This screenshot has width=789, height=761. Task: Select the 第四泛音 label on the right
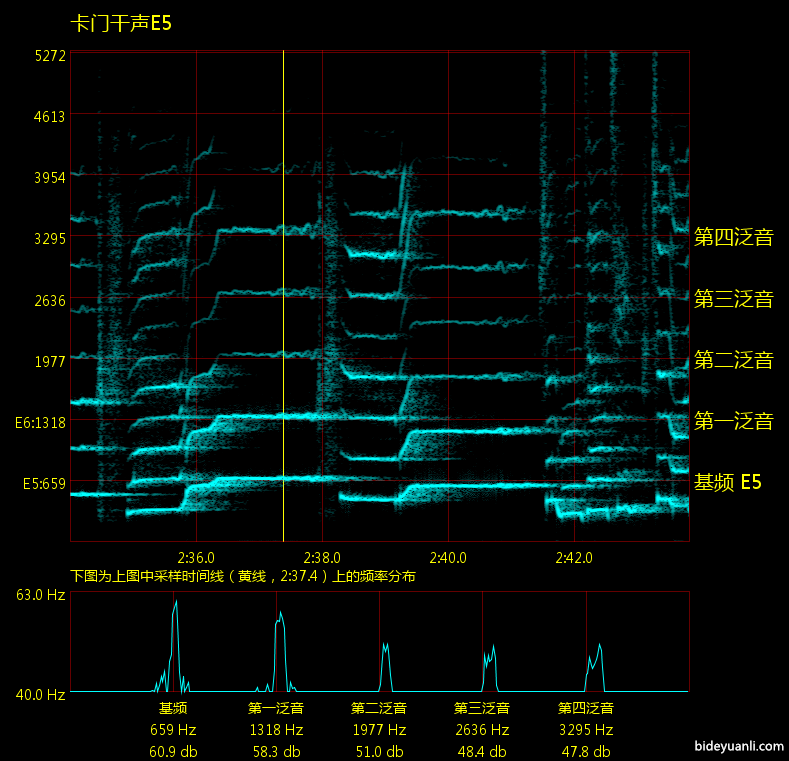(733, 237)
